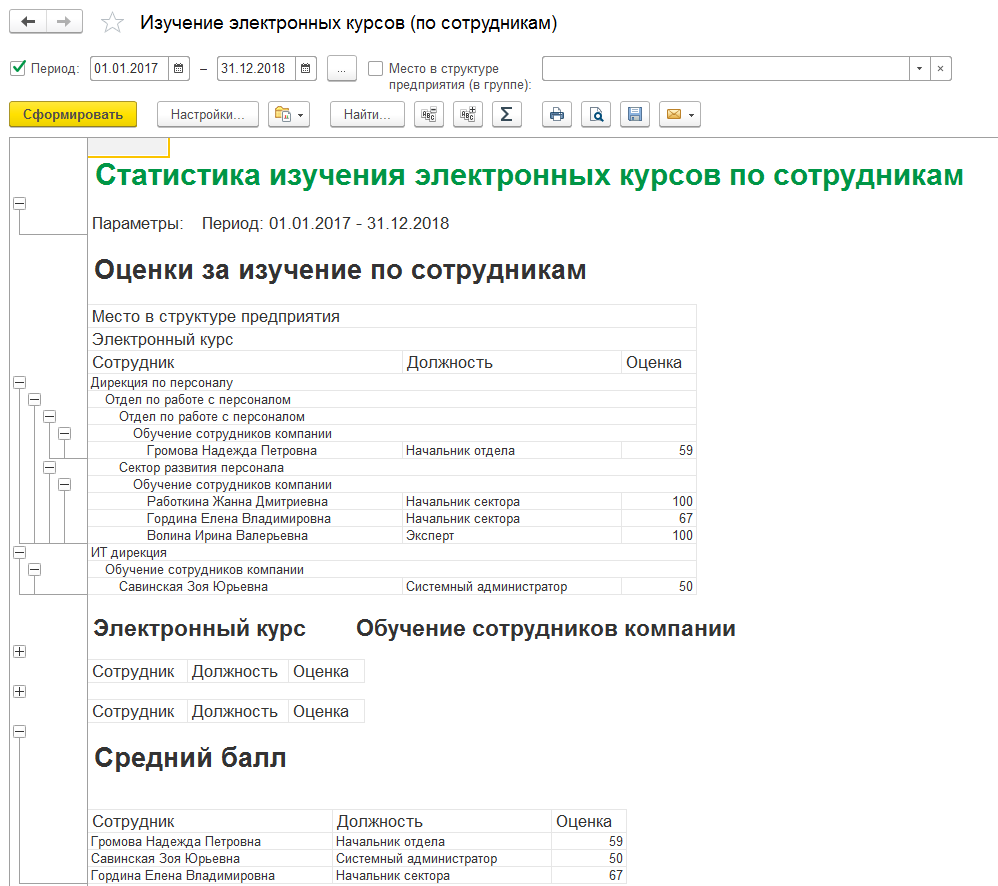Collapse the Дирекция по персоналу group
998x886 pixels.
point(18,382)
